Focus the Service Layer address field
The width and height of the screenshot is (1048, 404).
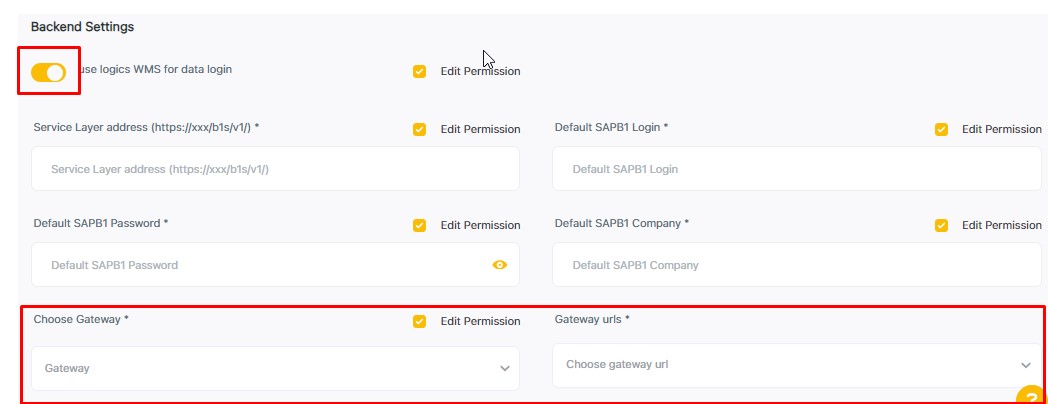(275, 169)
